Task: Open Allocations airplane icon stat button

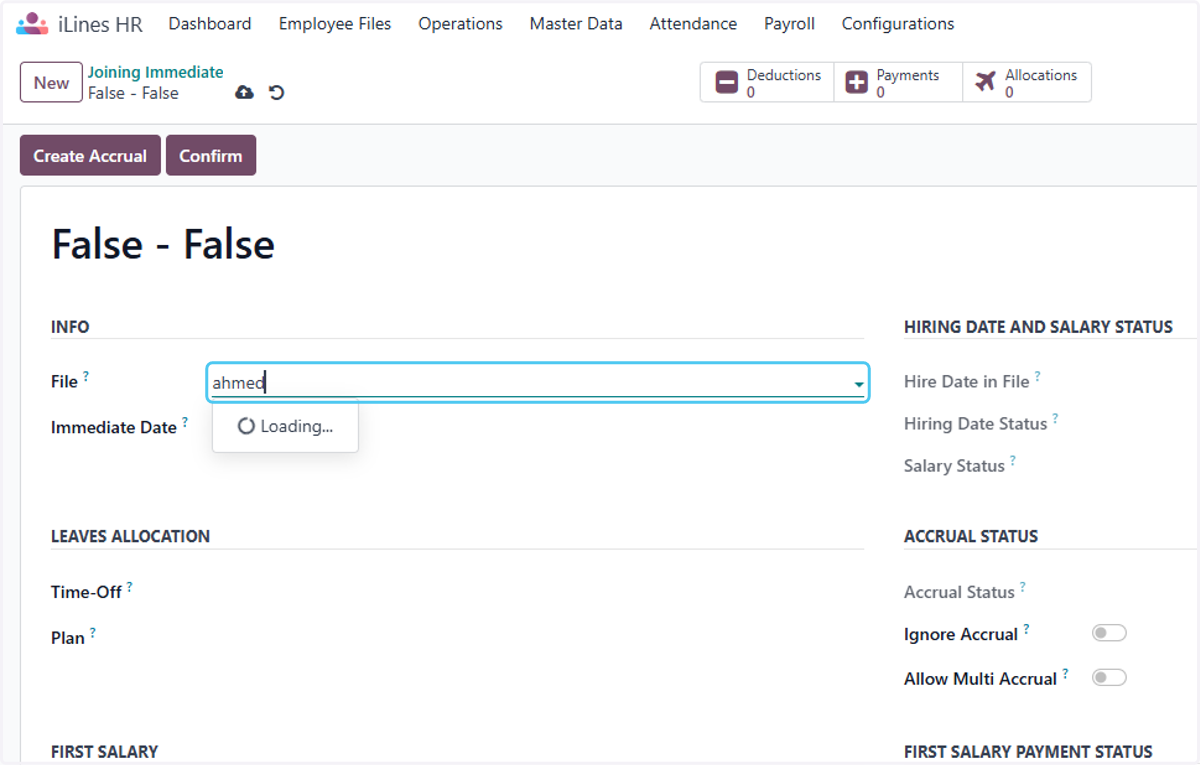Action: pyautogui.click(x=985, y=83)
